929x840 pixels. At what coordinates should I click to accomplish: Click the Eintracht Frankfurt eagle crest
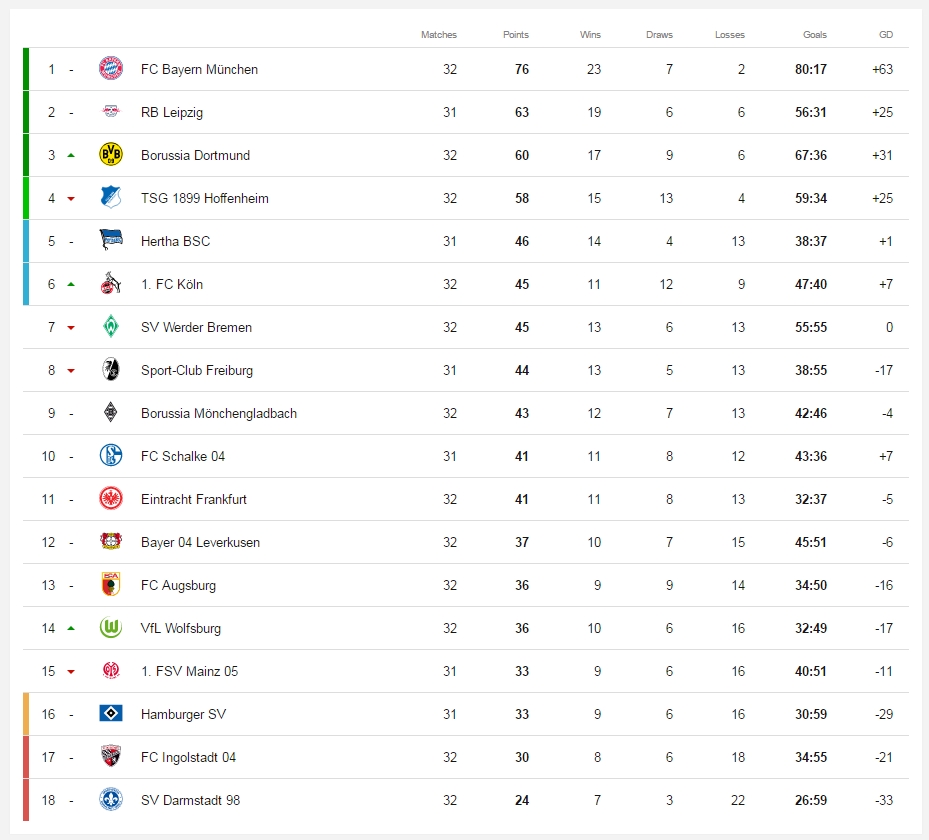111,499
